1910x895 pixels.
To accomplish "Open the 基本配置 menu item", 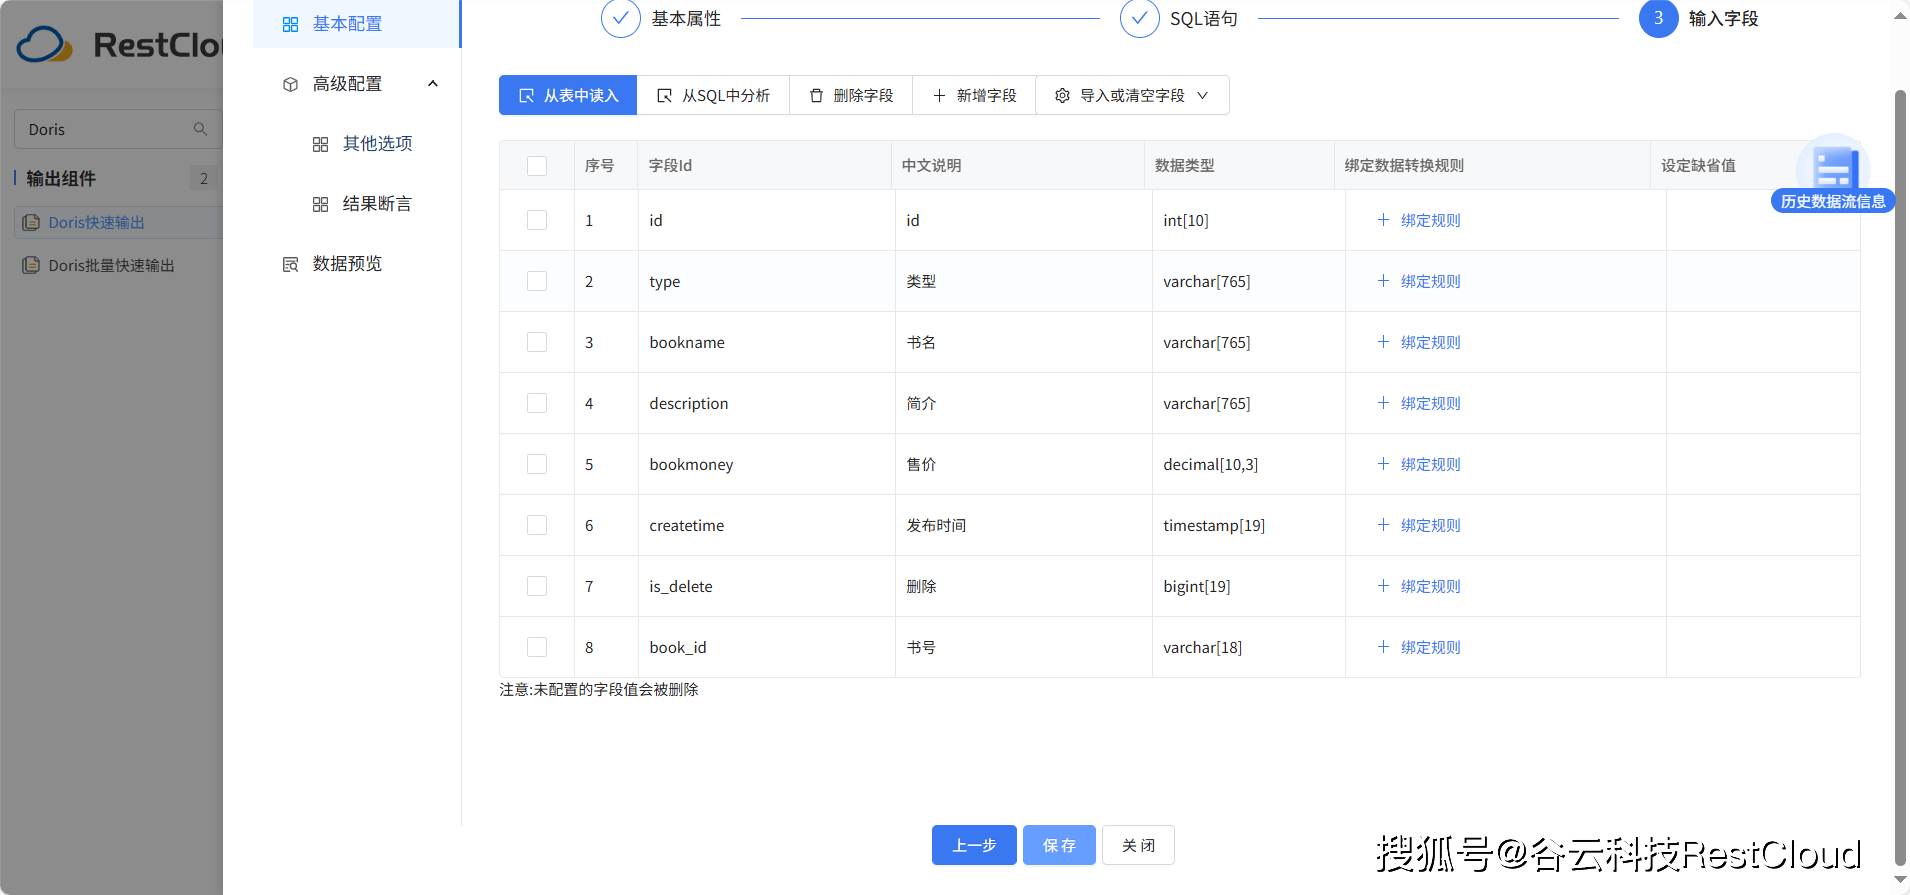I will (x=346, y=24).
